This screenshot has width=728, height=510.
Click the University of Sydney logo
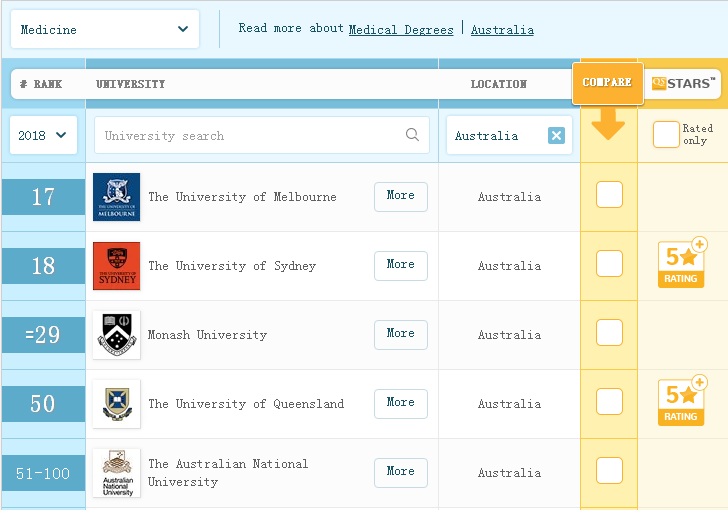pos(116,266)
